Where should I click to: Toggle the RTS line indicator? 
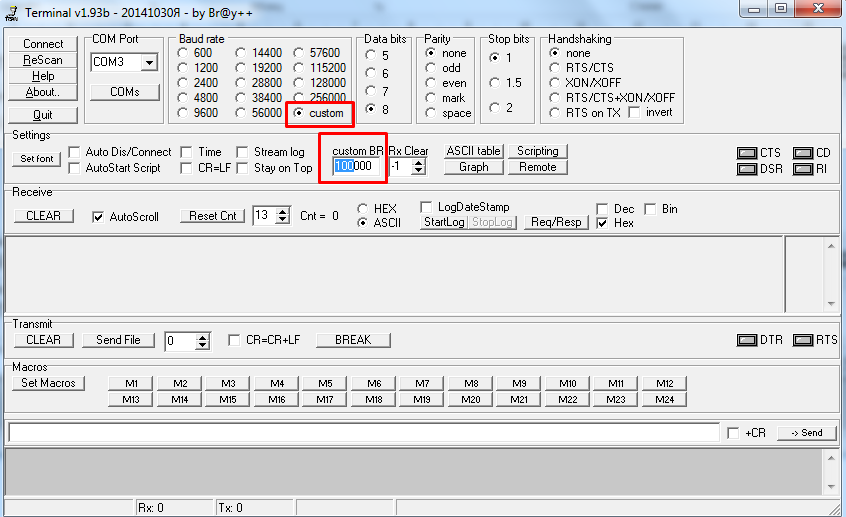pyautogui.click(x=803, y=340)
